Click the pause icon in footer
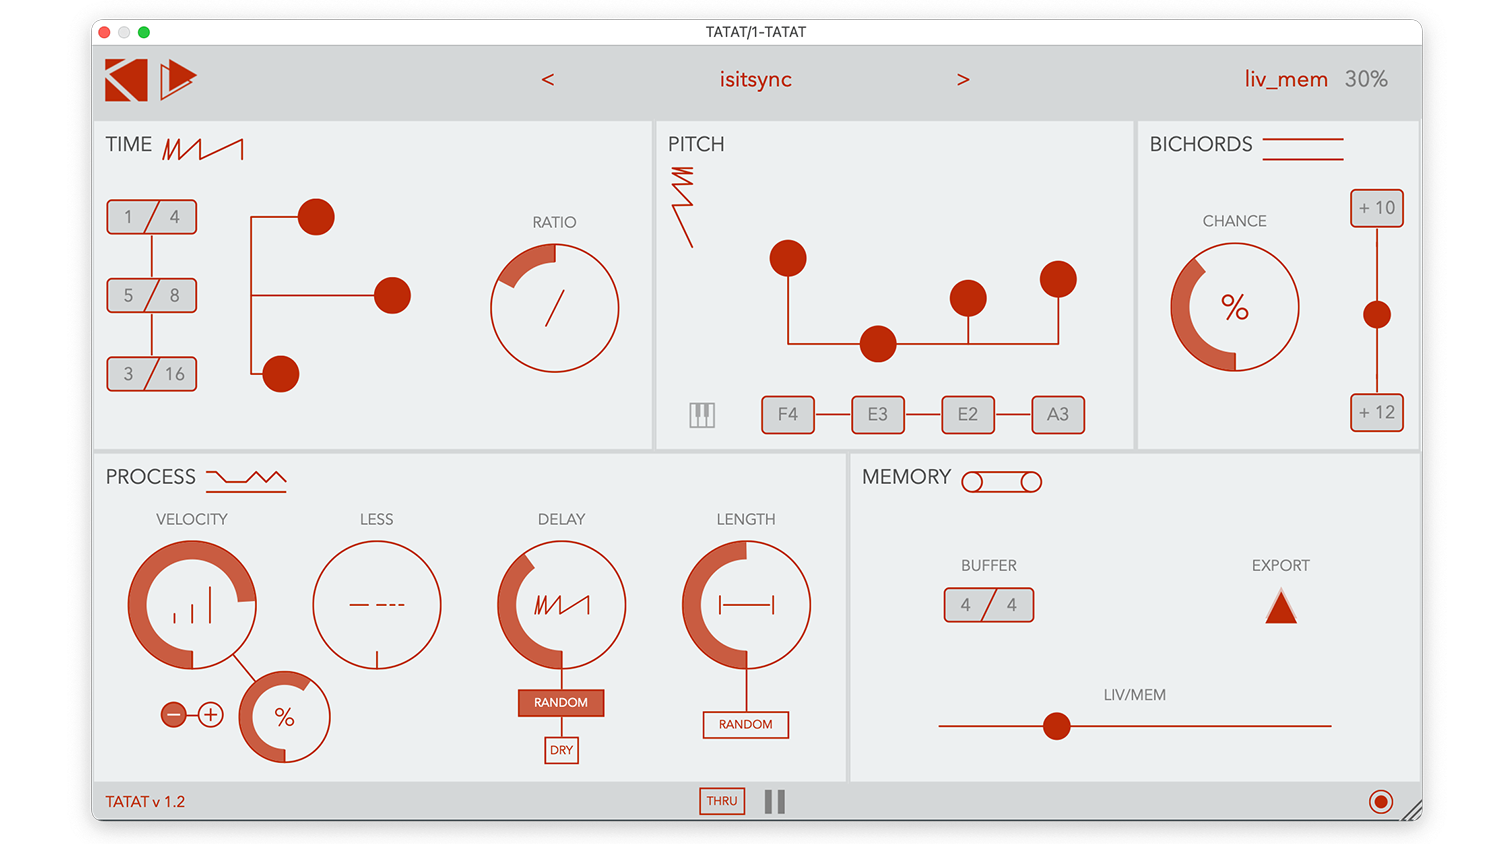This screenshot has width=1500, height=844. point(775,802)
